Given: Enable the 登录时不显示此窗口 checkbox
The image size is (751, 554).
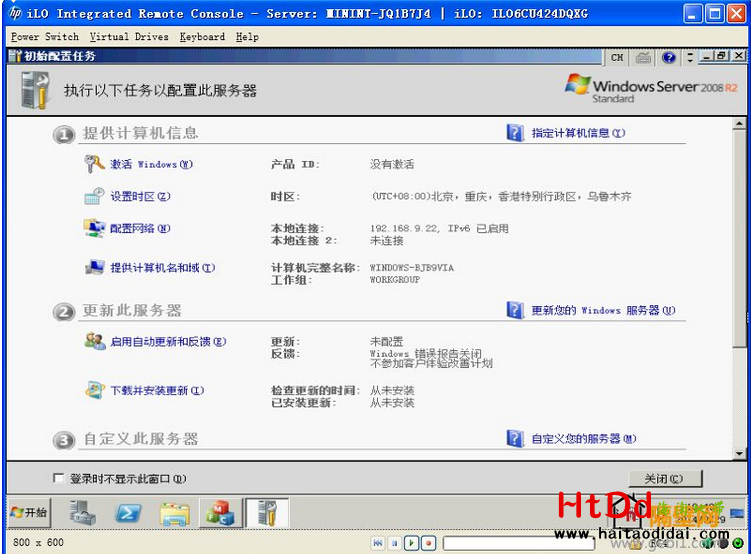Looking at the screenshot, I should coord(58,478).
